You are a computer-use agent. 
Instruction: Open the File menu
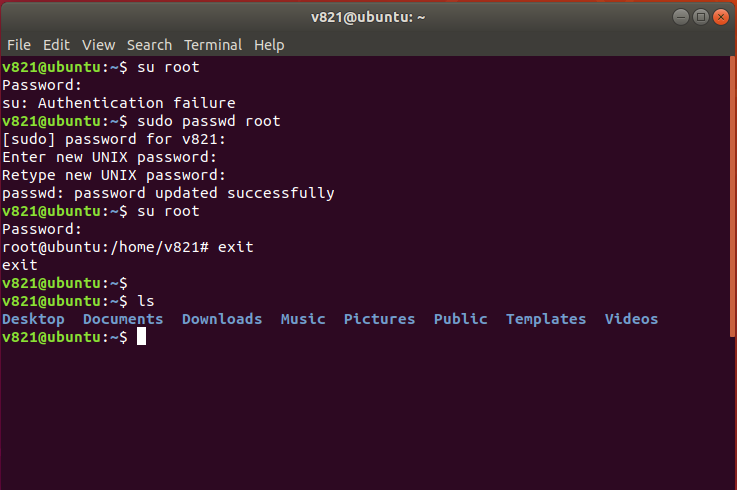point(19,45)
